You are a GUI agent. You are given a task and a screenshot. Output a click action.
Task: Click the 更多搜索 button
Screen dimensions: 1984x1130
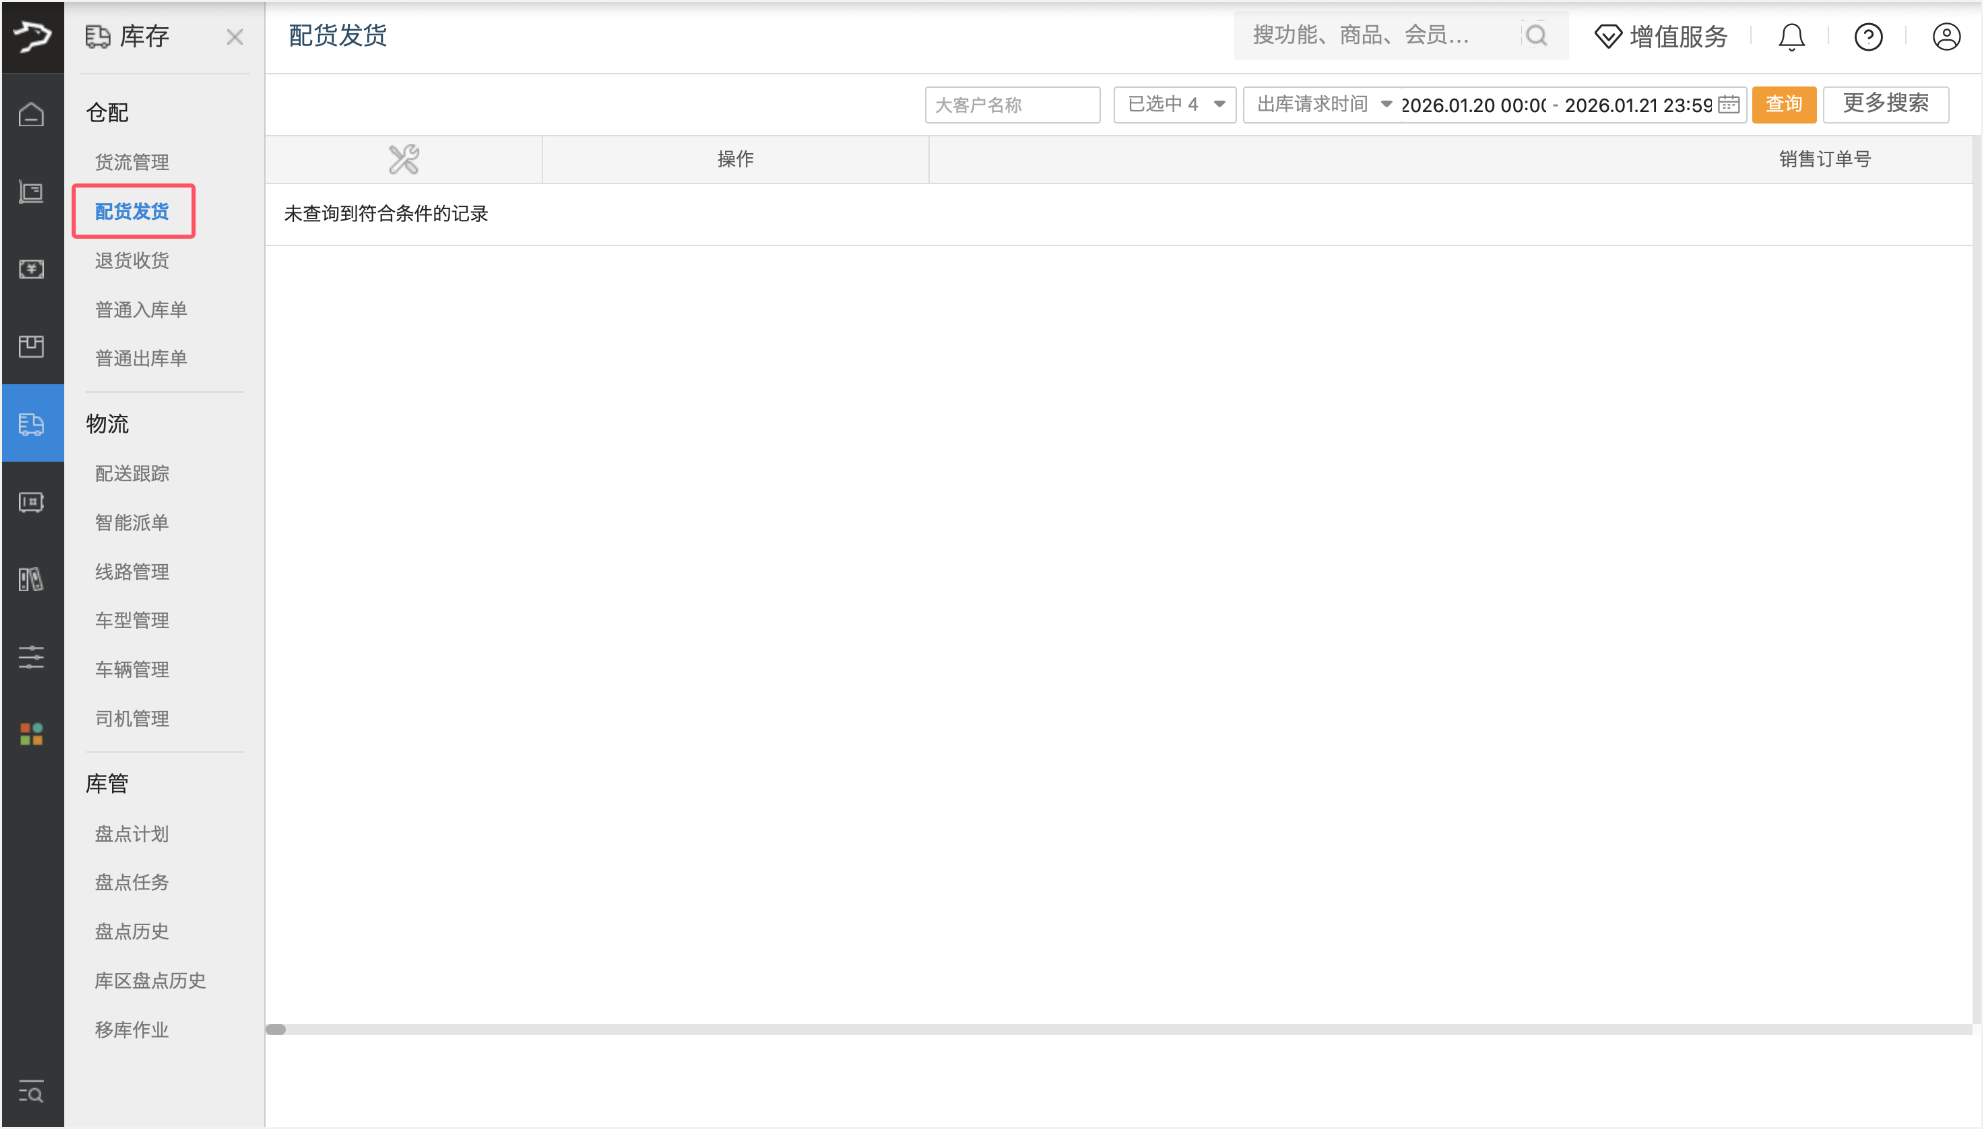pyautogui.click(x=1886, y=104)
